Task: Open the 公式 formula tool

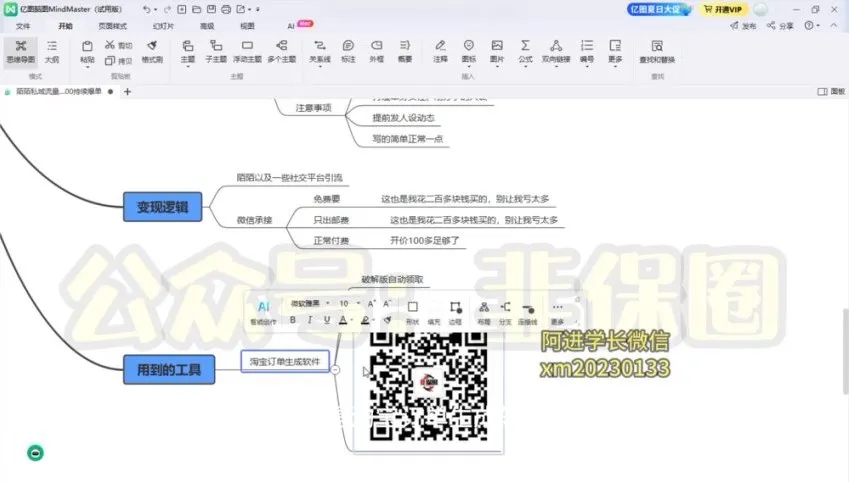Action: pyautogui.click(x=525, y=50)
